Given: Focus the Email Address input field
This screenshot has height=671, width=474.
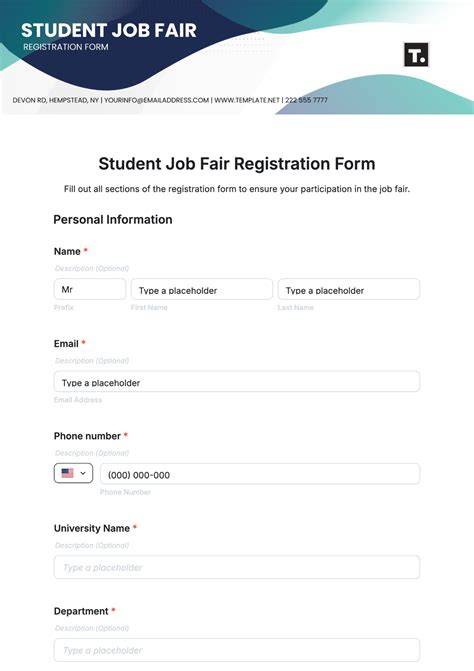Looking at the screenshot, I should coord(237,381).
